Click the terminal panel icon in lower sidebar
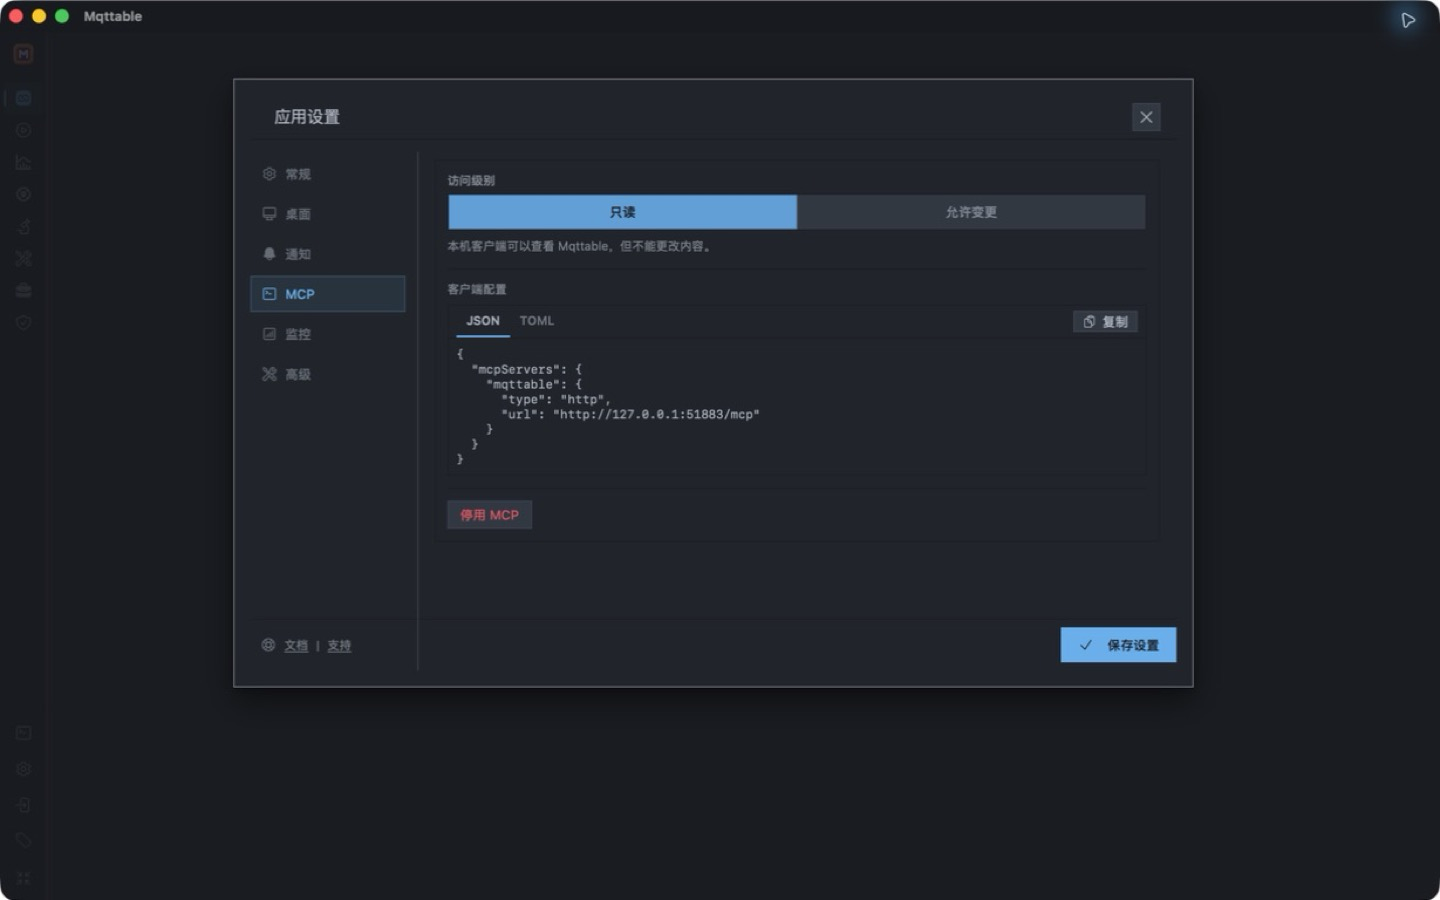Screen dimensions: 1440x900 pyautogui.click(x=23, y=733)
